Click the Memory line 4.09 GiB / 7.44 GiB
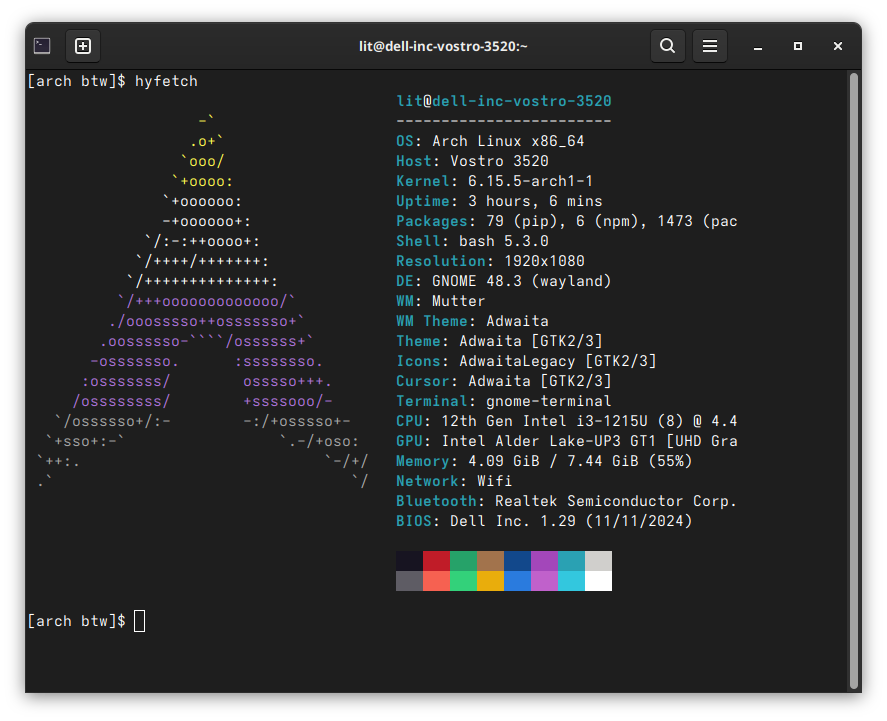The height and width of the screenshot is (721, 887). click(x=544, y=461)
